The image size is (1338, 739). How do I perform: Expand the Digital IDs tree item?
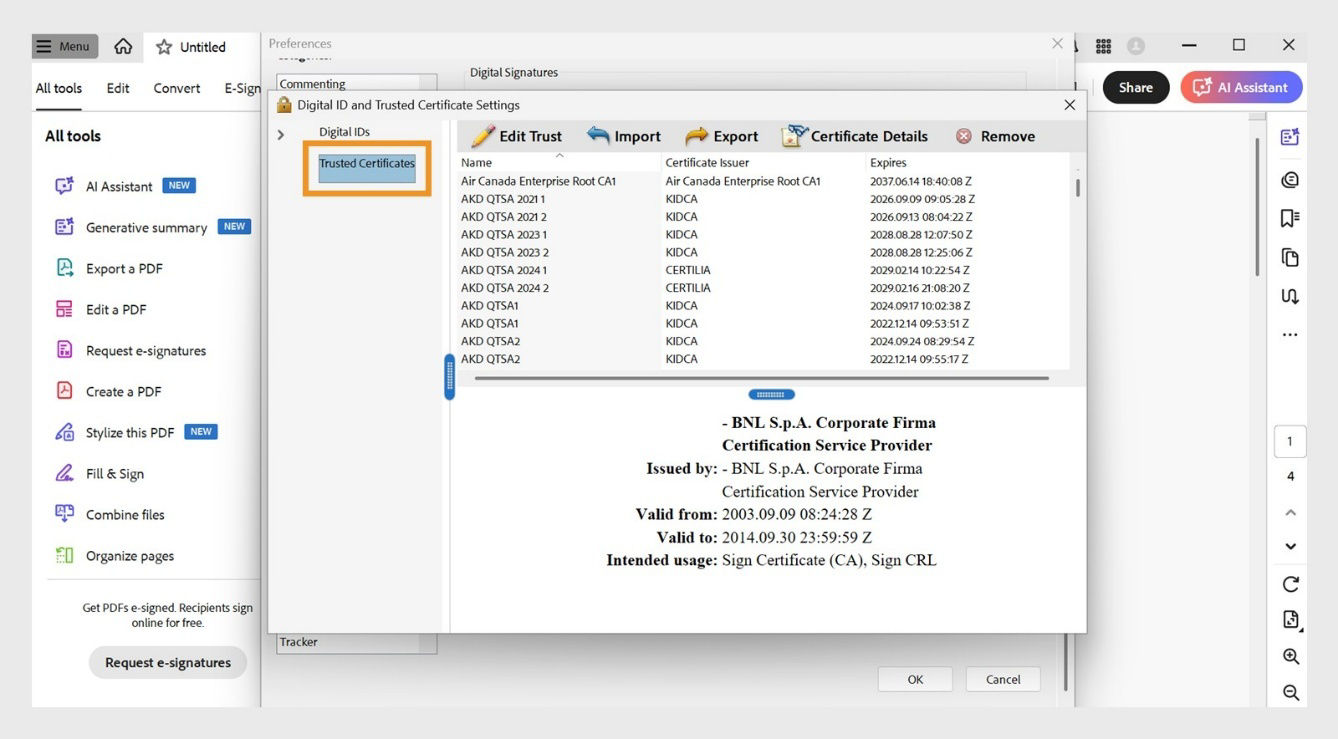[280, 133]
